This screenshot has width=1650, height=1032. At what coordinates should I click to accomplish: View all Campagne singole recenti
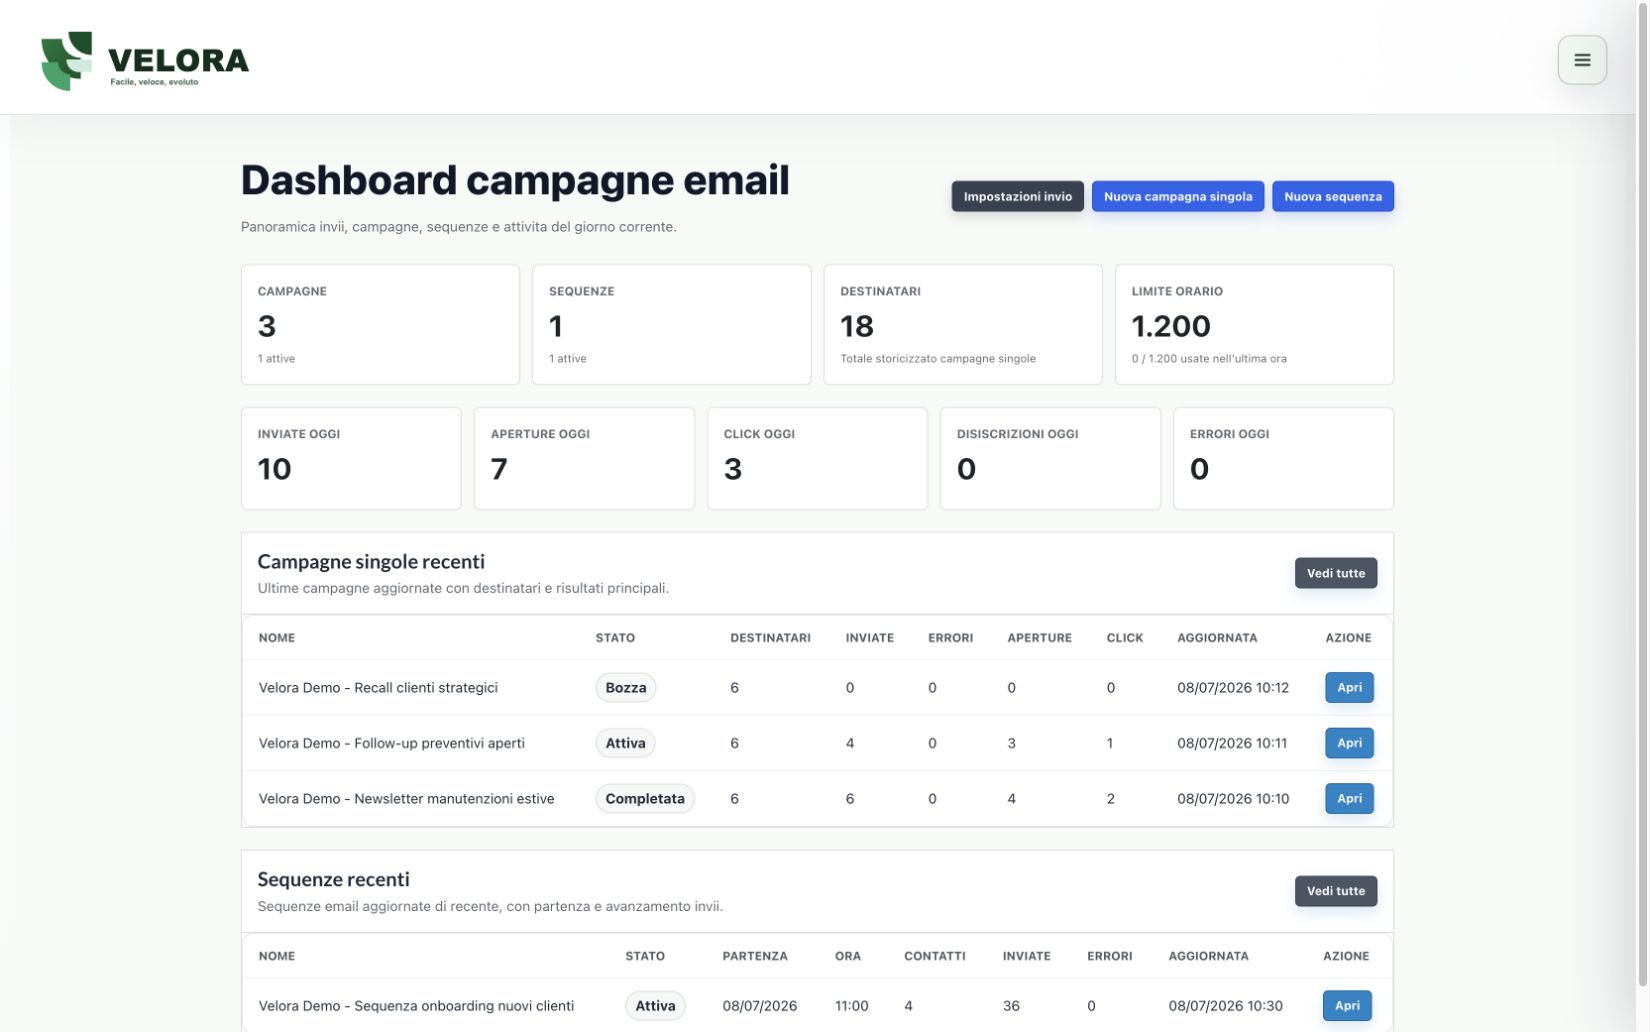(1336, 573)
